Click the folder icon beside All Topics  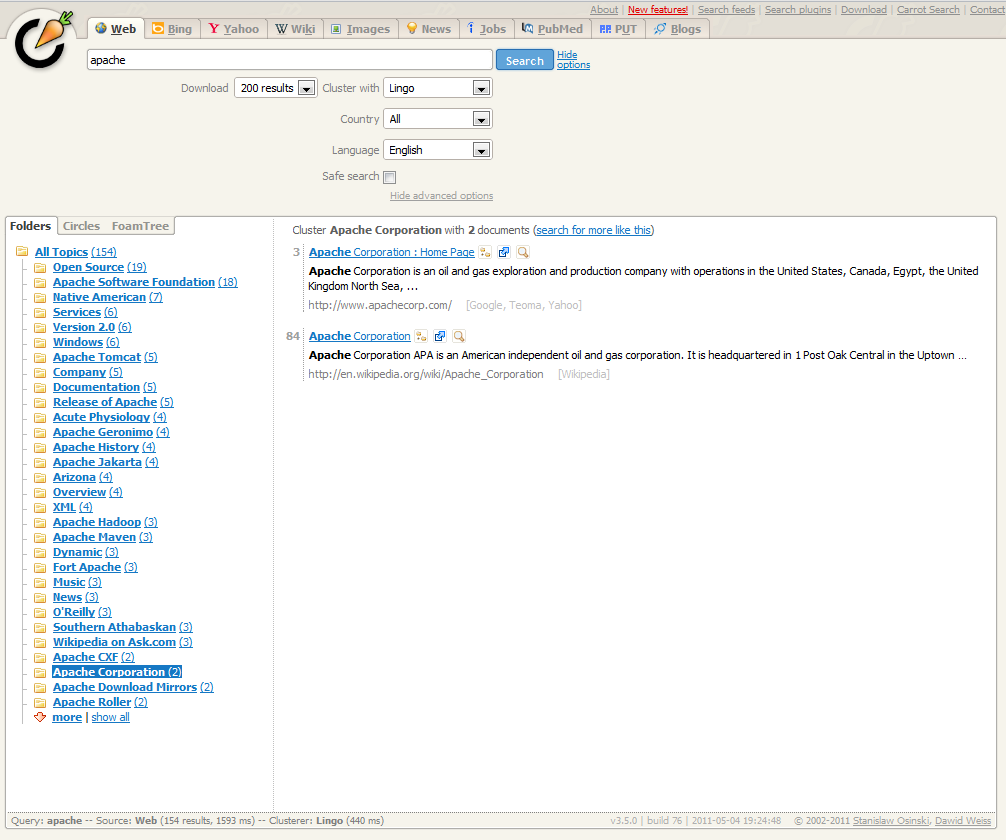(x=24, y=252)
